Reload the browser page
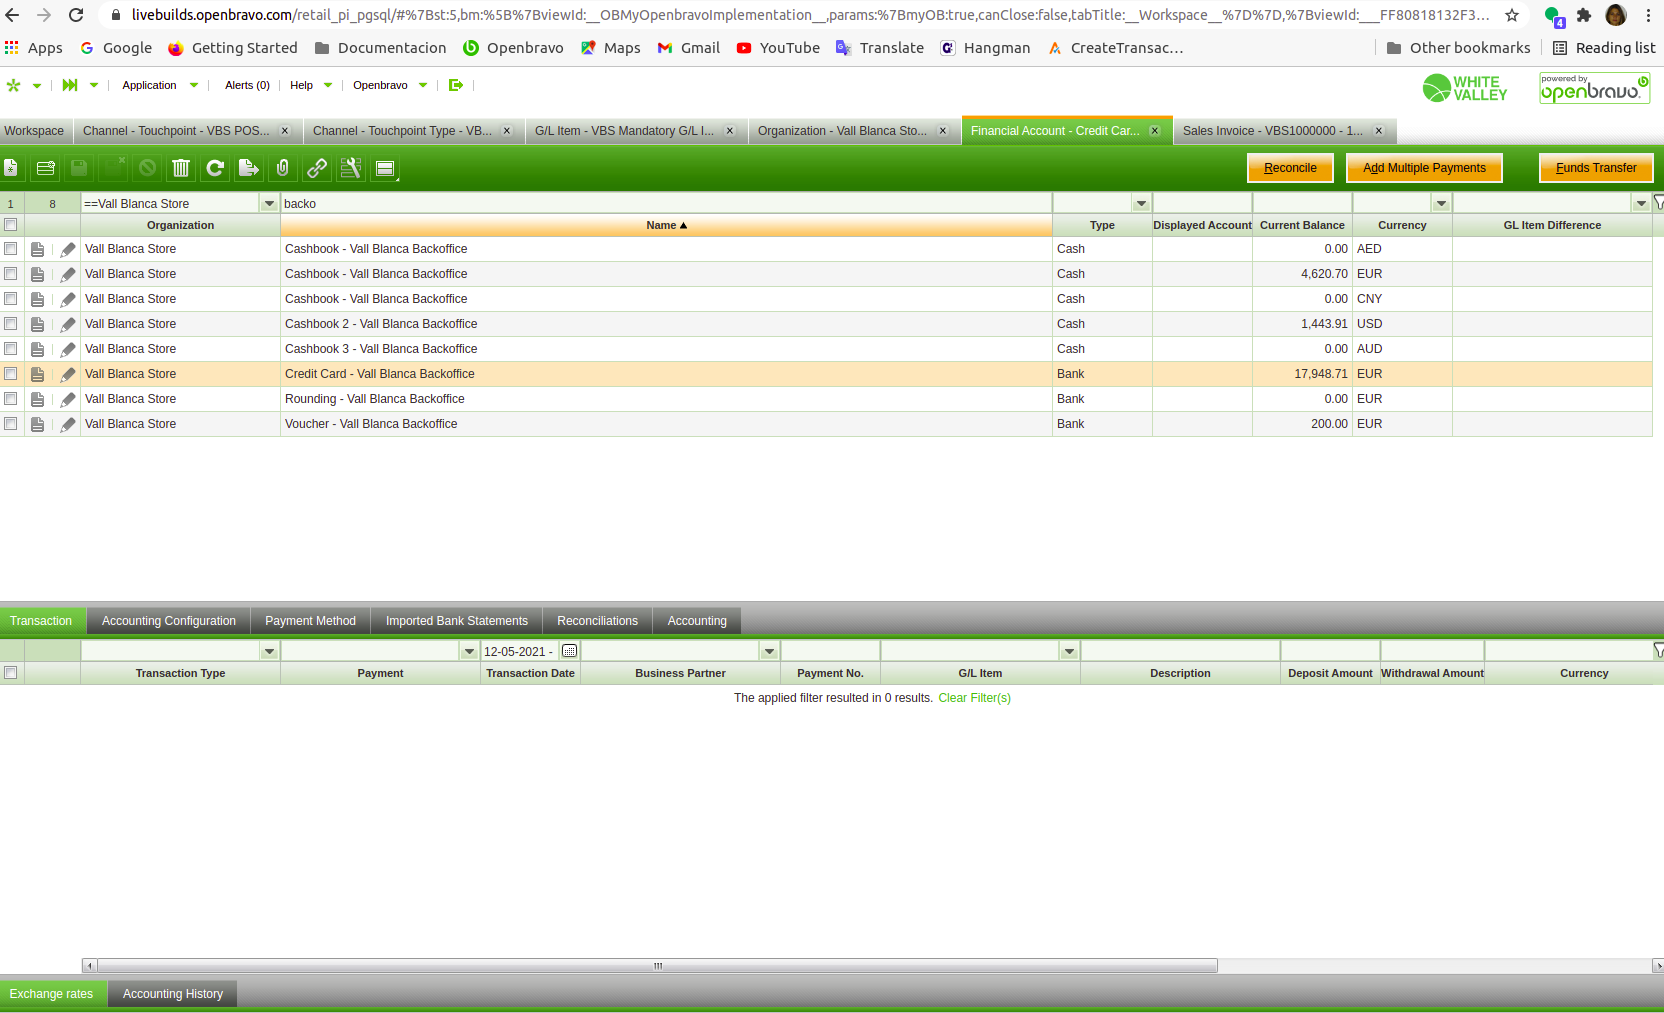Image resolution: width=1664 pixels, height=1013 pixels. coord(76,15)
